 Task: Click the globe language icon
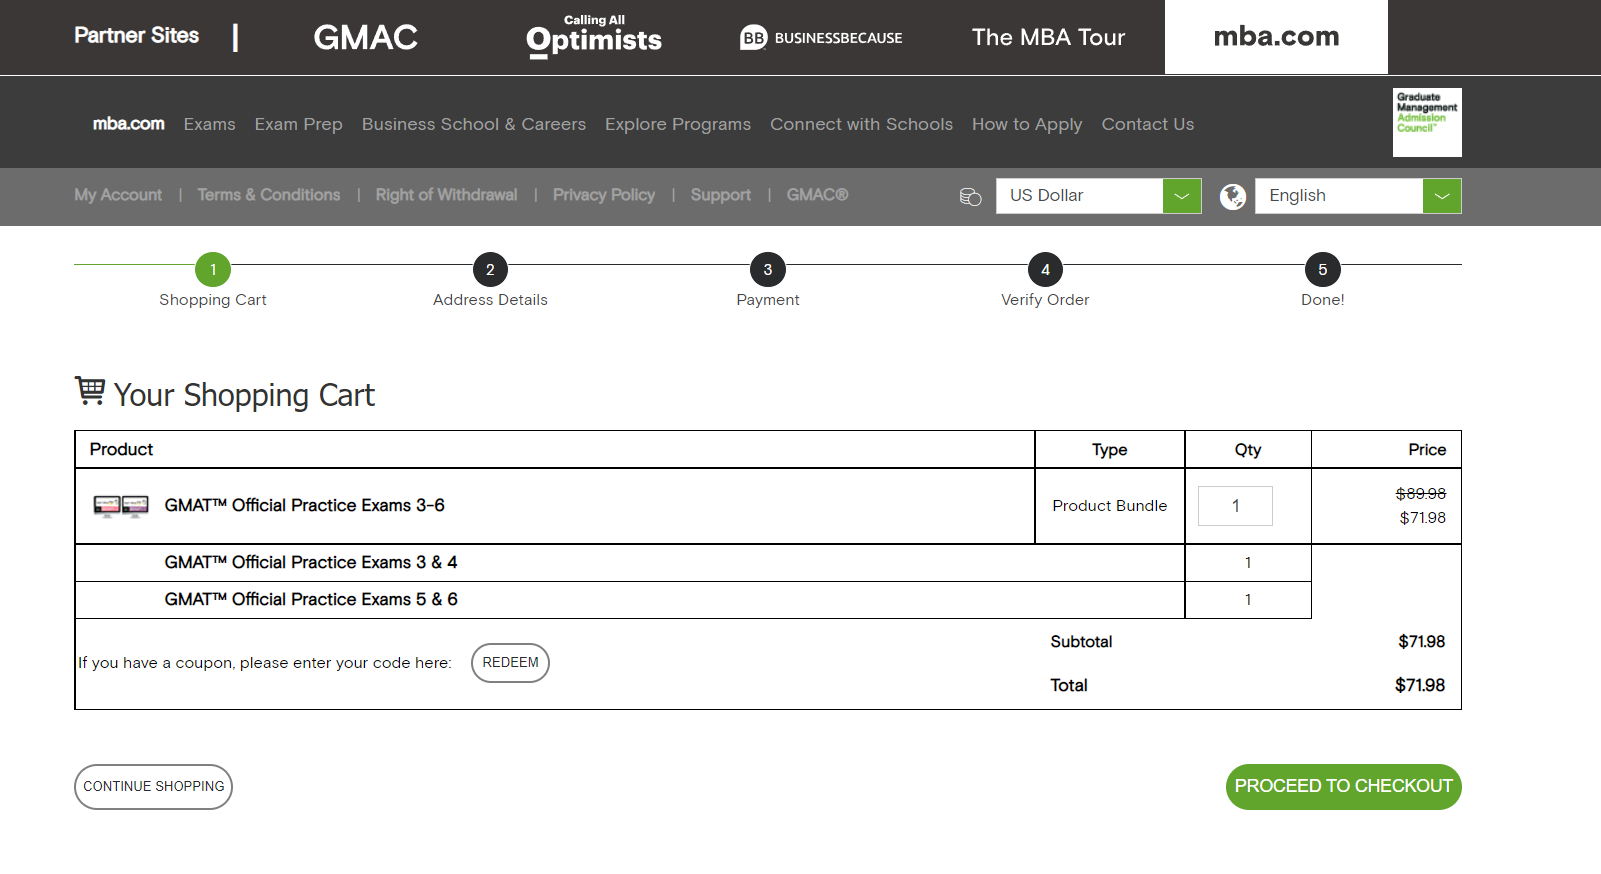1233,197
